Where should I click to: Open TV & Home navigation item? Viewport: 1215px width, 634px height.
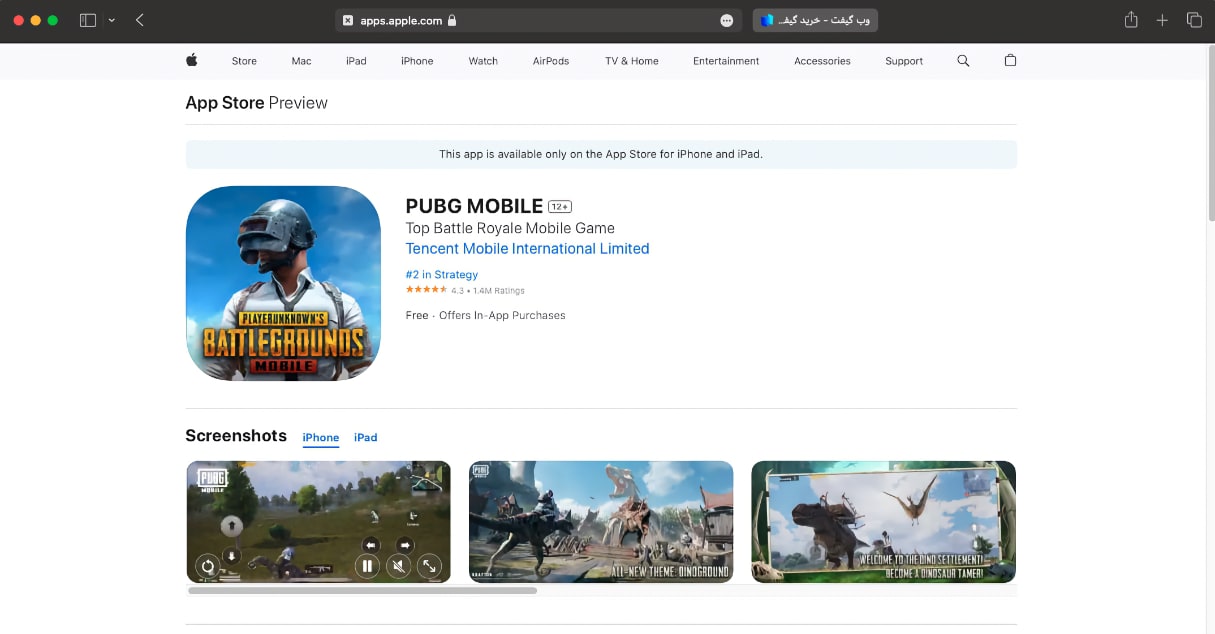coord(632,61)
